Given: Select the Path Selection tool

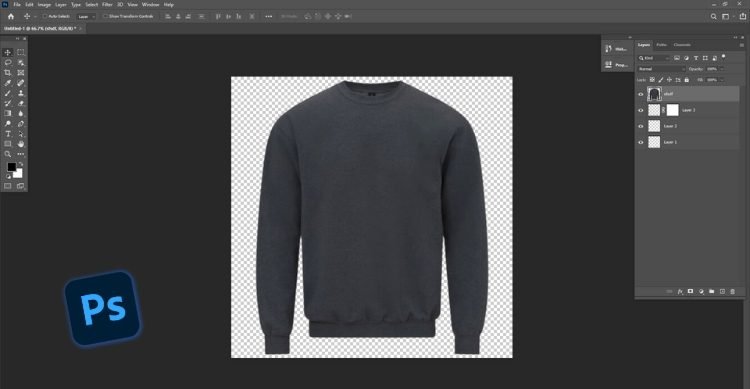Looking at the screenshot, I should [21, 134].
